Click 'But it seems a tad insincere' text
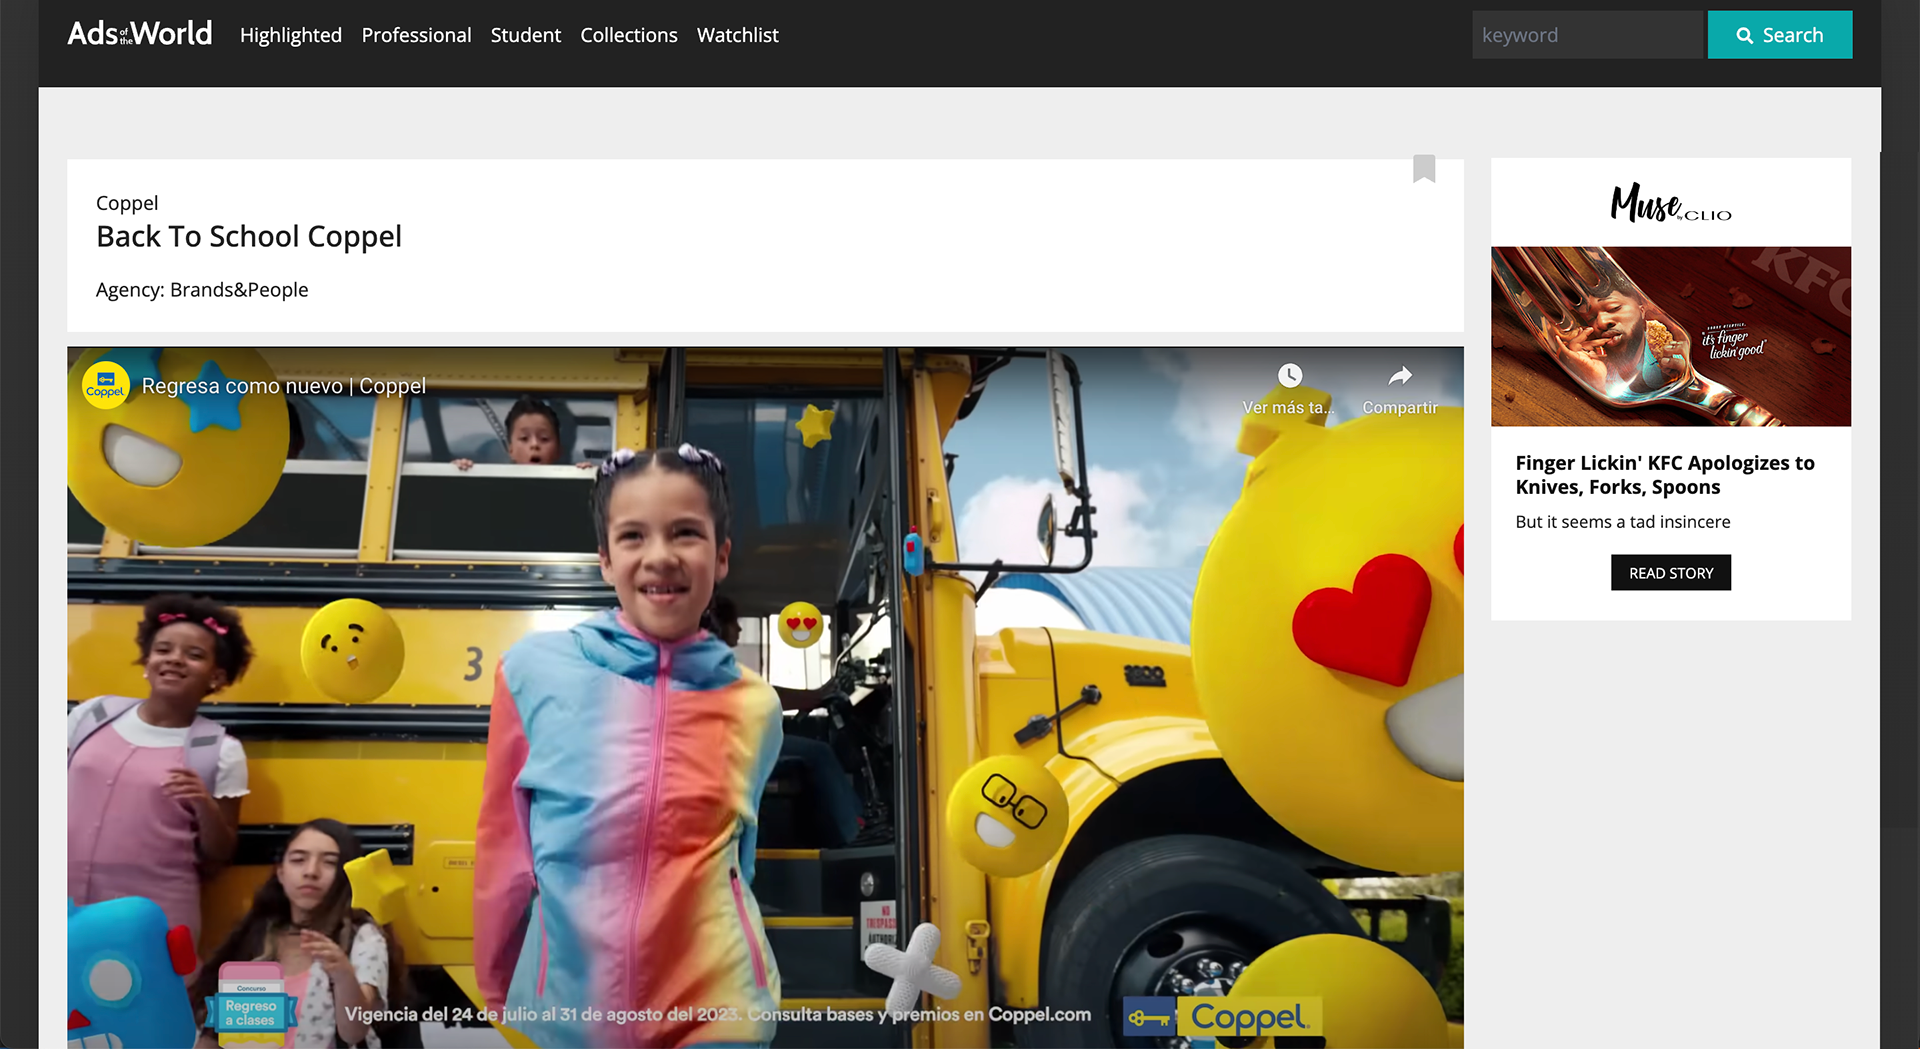 point(1623,522)
